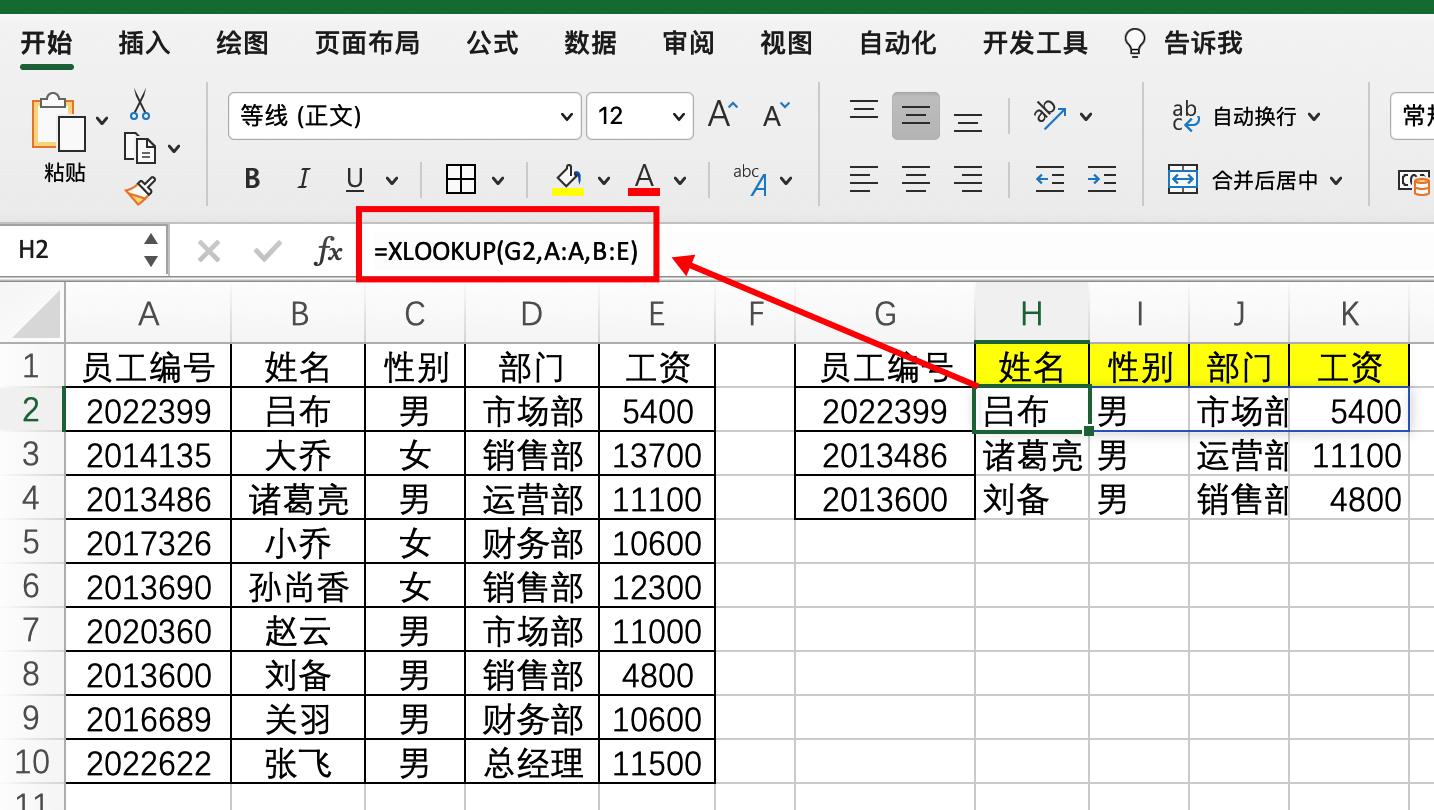Apply bold formatting with the B icon
This screenshot has width=1434, height=810.
click(251, 179)
